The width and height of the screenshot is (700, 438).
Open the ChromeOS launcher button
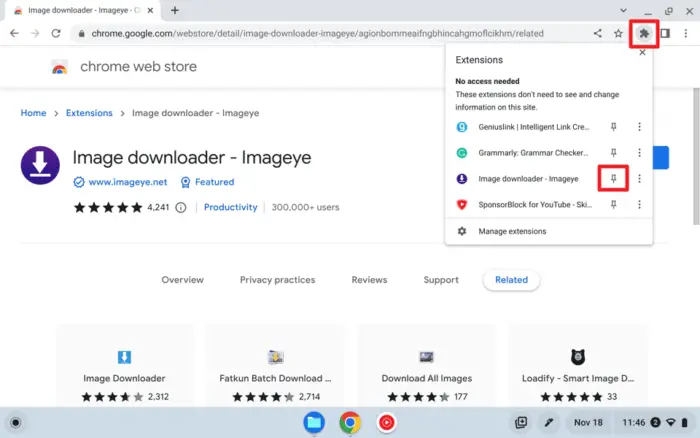(16, 422)
